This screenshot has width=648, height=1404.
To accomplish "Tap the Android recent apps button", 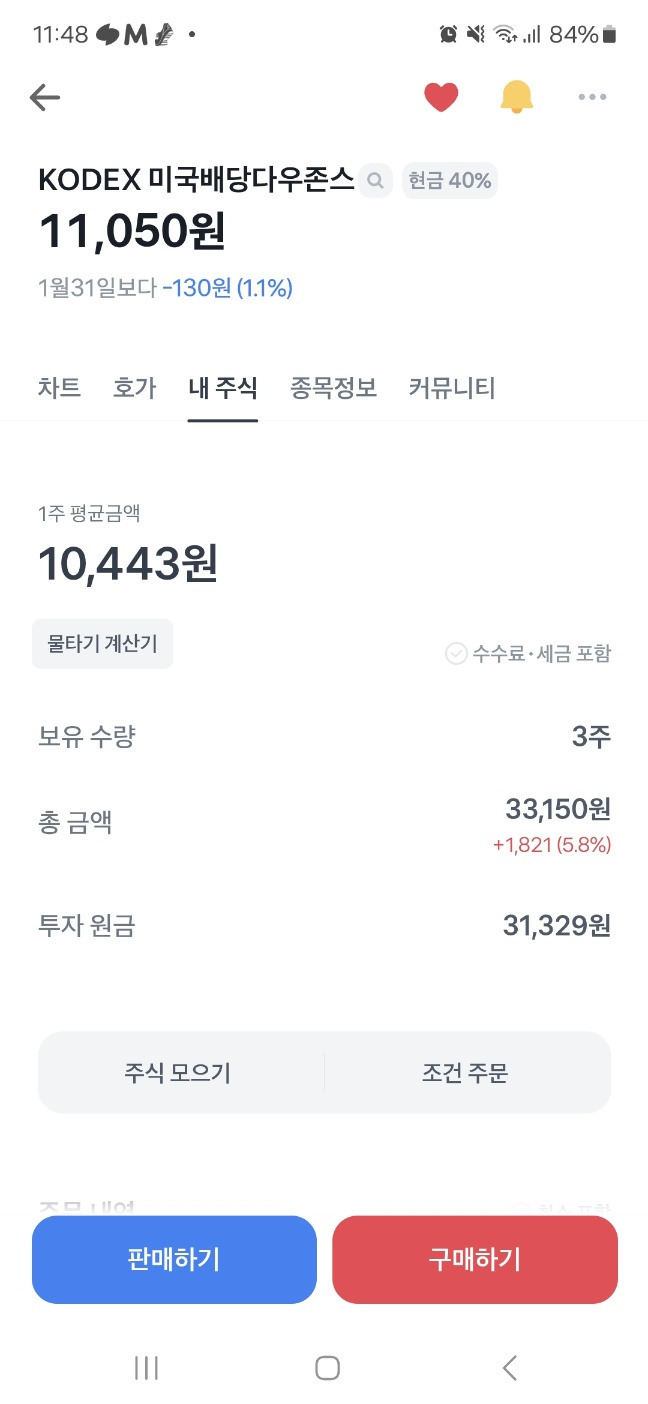I will [x=146, y=1367].
